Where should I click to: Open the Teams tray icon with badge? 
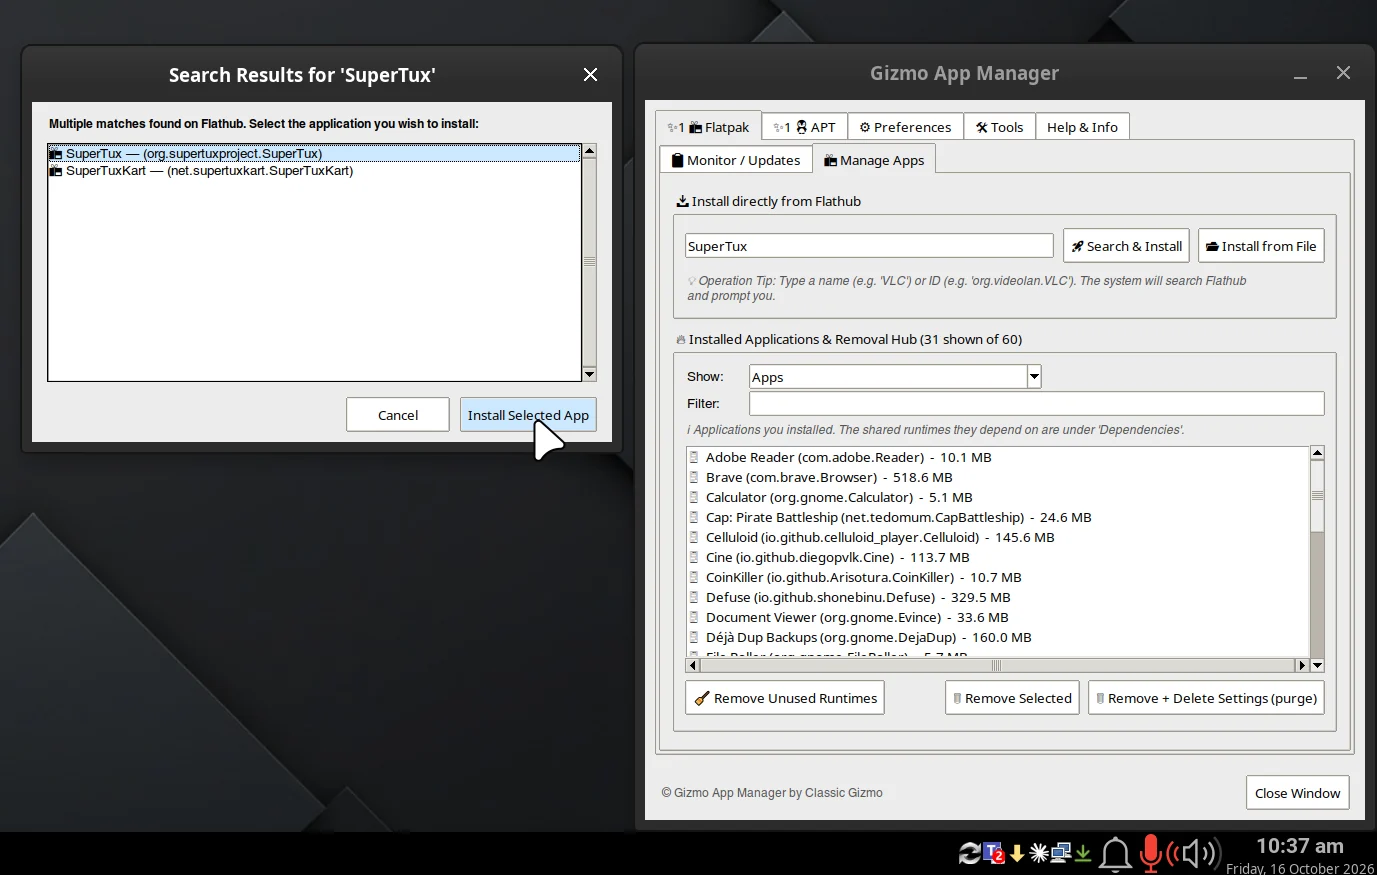click(x=994, y=853)
